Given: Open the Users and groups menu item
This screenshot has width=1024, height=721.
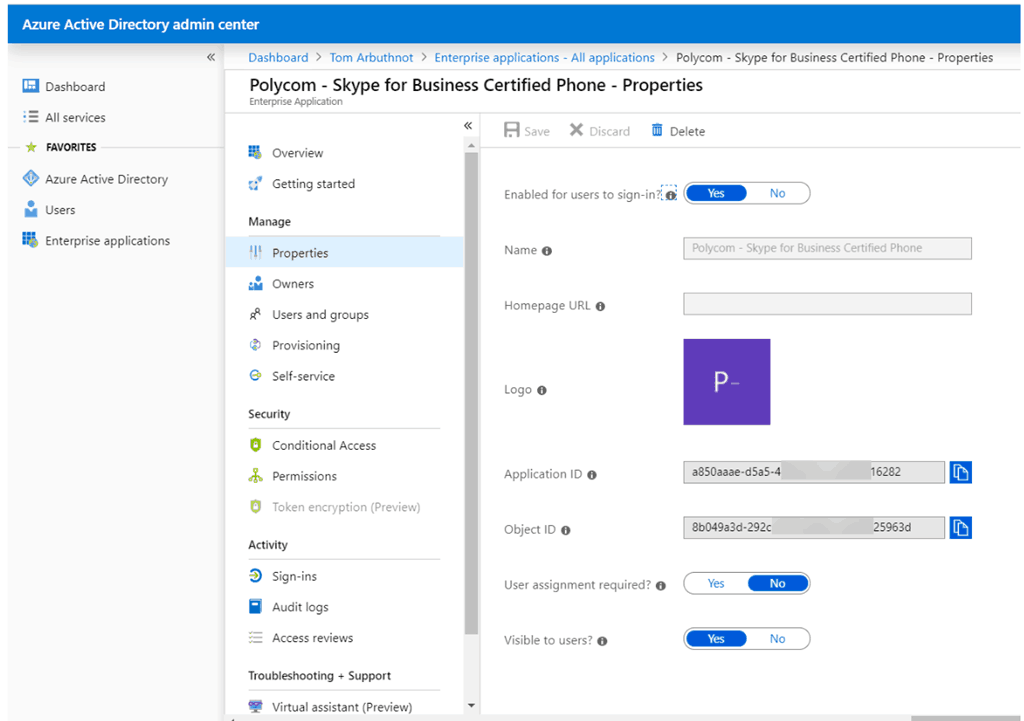Looking at the screenshot, I should [x=320, y=315].
